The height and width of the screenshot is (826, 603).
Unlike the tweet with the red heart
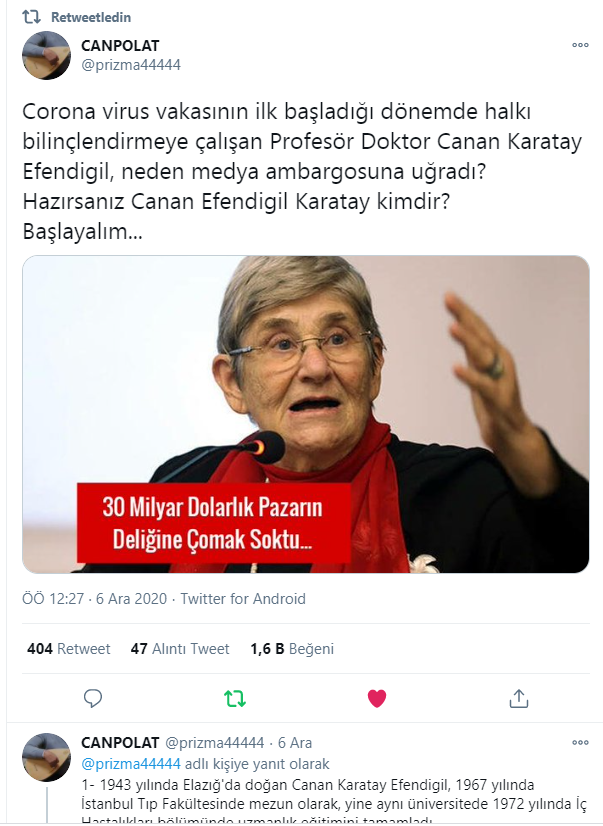[x=377, y=698]
